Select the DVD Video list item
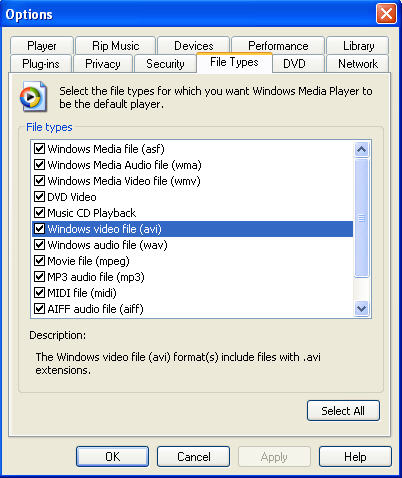 tap(72, 197)
